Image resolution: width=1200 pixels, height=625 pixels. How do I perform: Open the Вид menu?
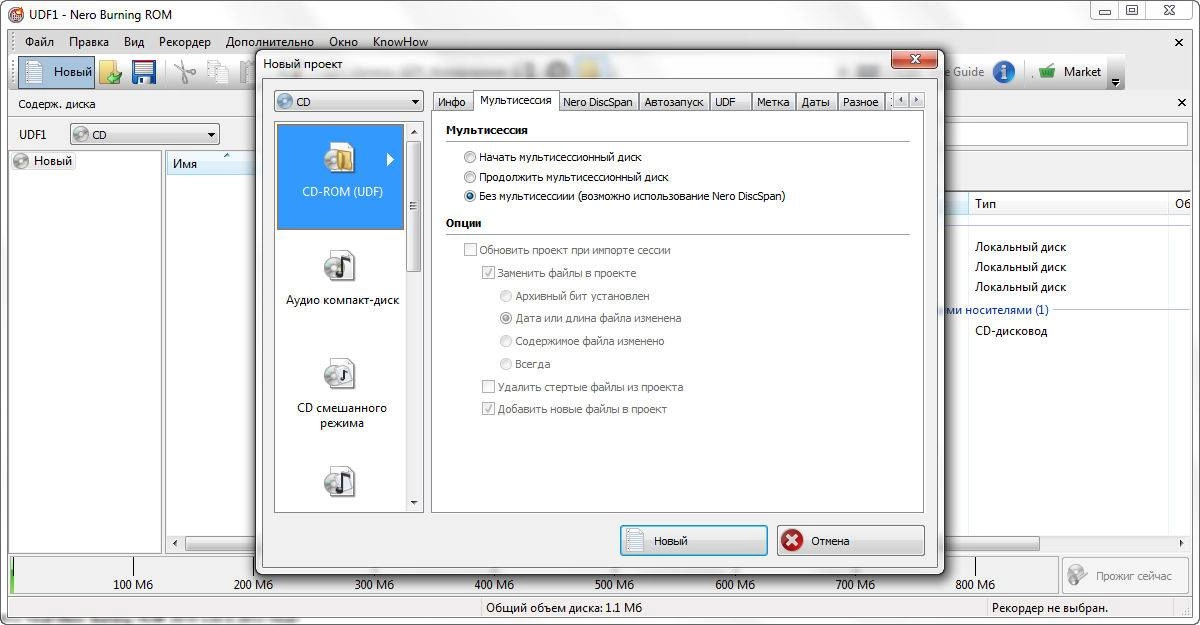[135, 42]
